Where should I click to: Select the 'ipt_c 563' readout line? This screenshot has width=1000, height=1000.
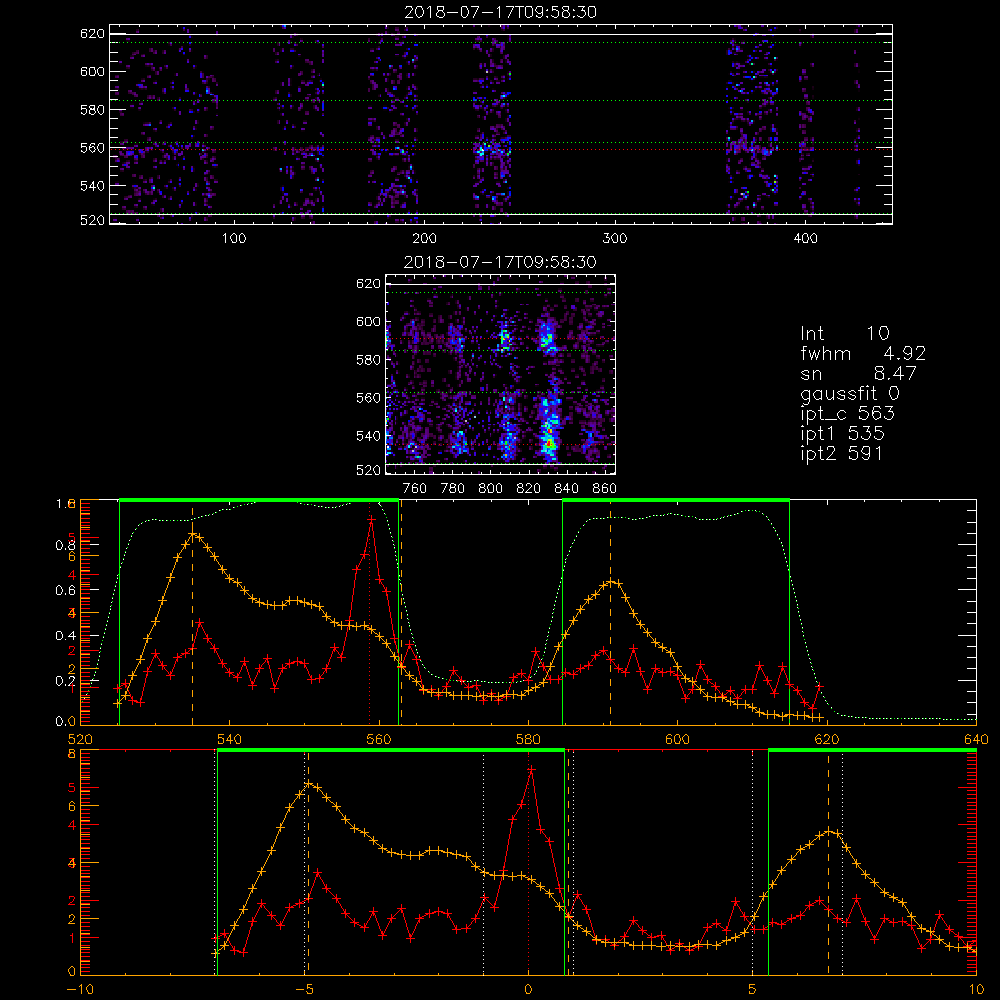(x=848, y=413)
